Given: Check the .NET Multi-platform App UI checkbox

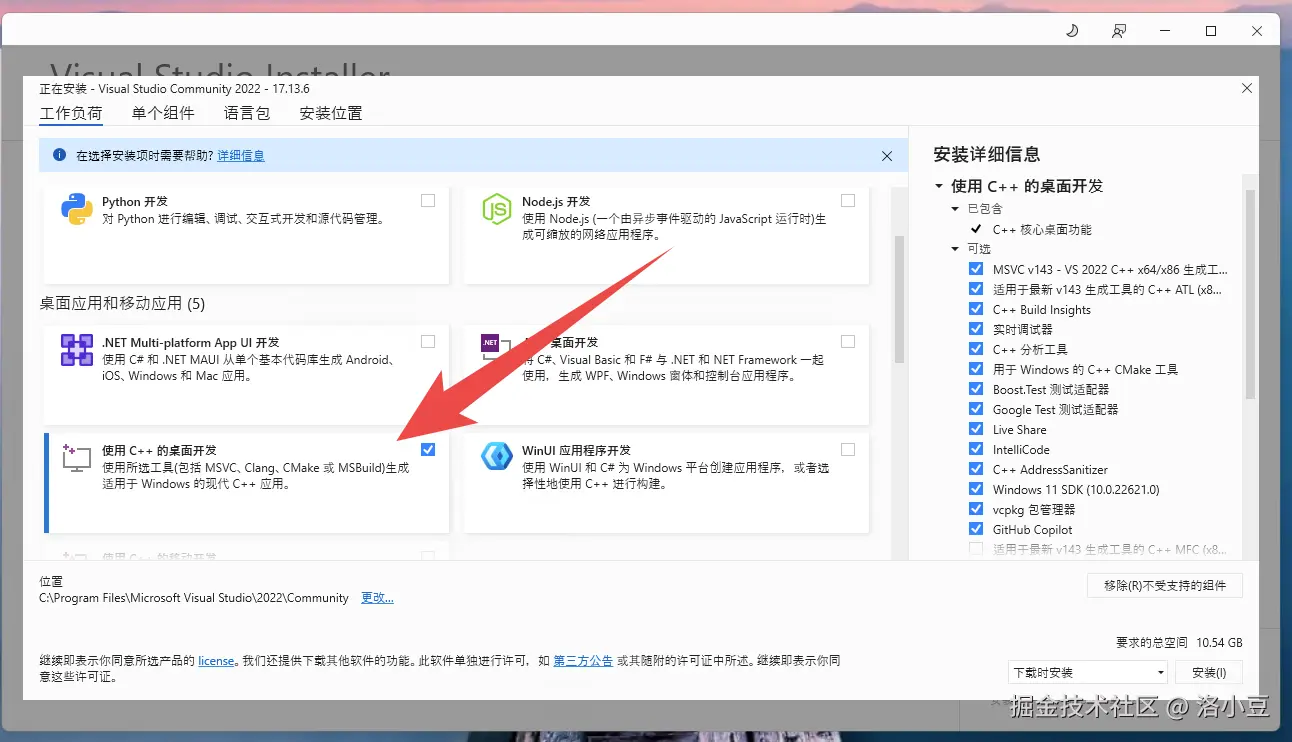Looking at the screenshot, I should pyautogui.click(x=428, y=341).
